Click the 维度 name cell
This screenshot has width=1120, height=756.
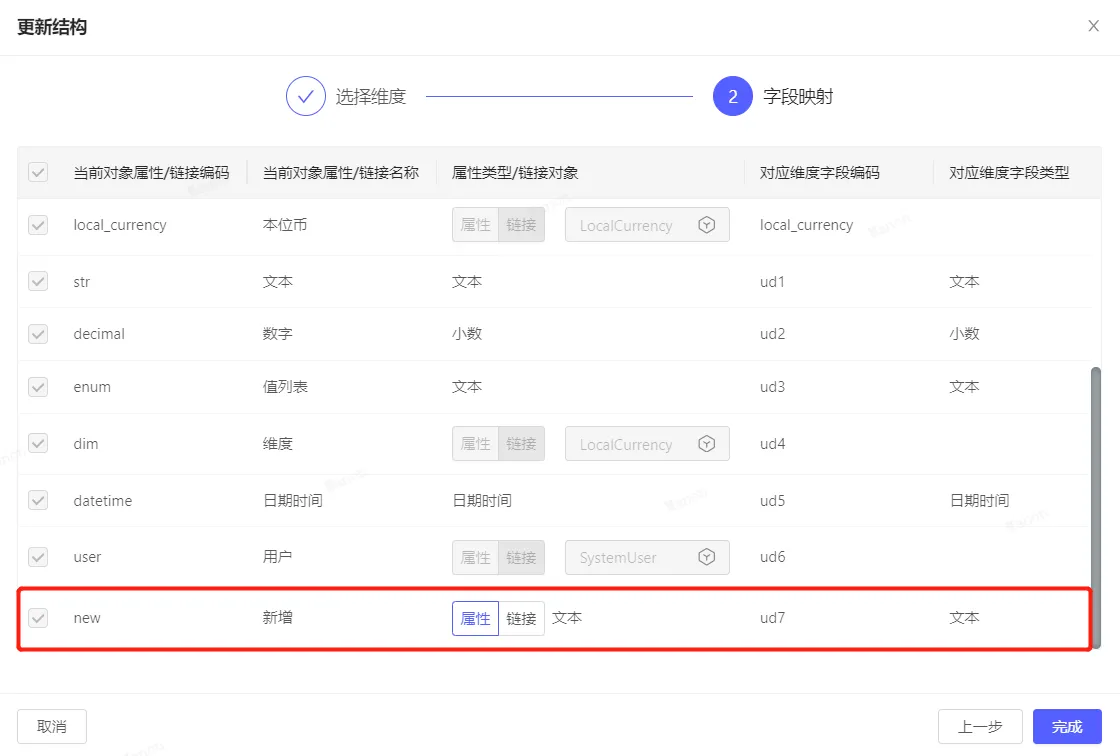278,444
